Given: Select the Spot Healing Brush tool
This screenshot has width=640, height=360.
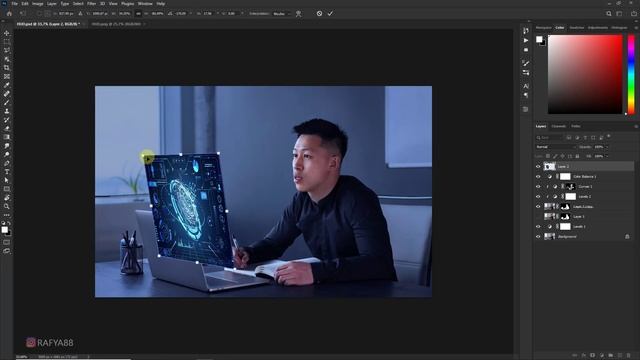Looking at the screenshot, I should pyautogui.click(x=7, y=94).
